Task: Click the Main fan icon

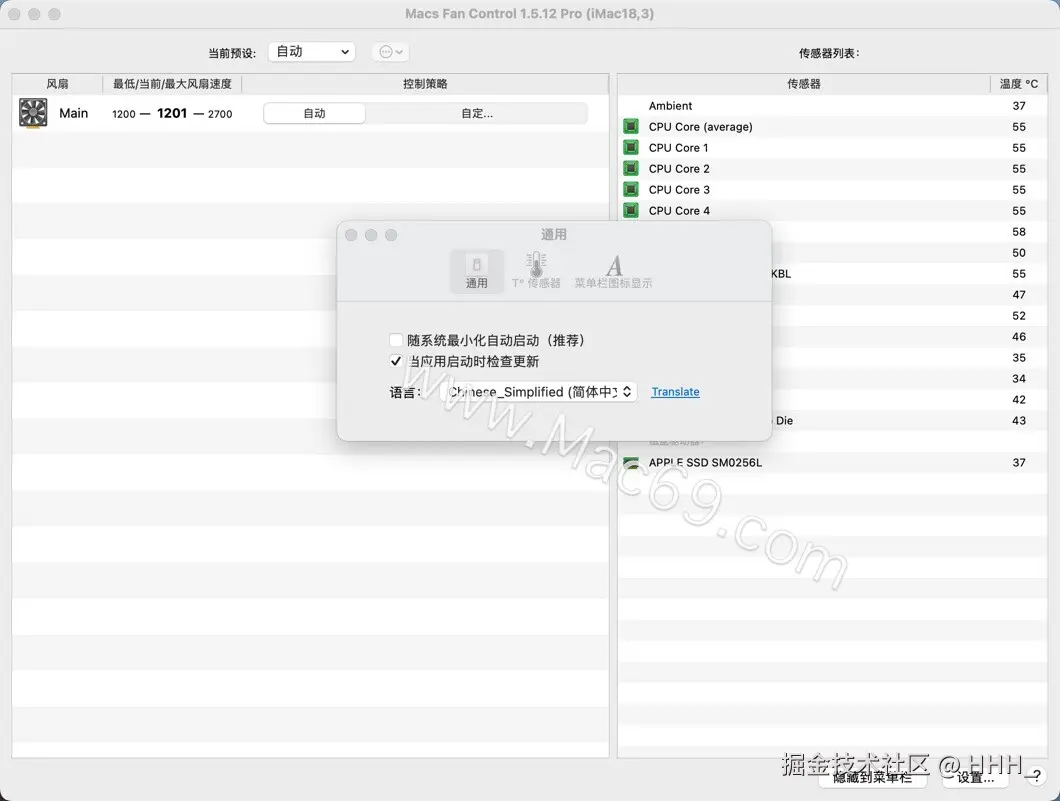Action: pyautogui.click(x=33, y=113)
